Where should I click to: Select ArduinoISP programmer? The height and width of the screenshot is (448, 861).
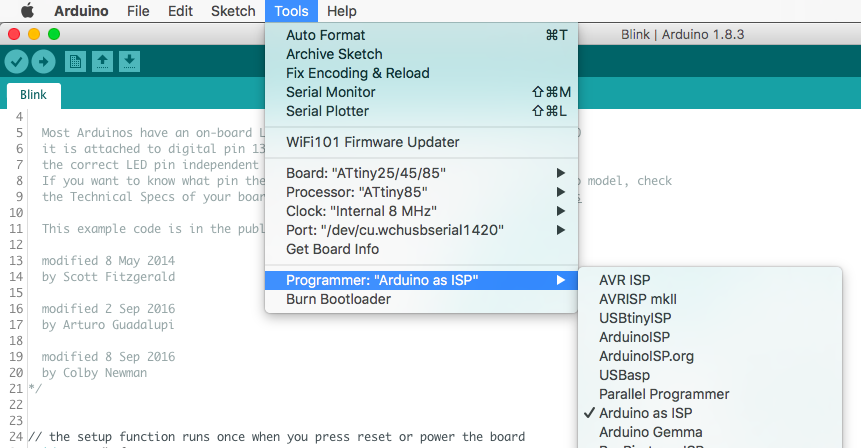coord(710,337)
